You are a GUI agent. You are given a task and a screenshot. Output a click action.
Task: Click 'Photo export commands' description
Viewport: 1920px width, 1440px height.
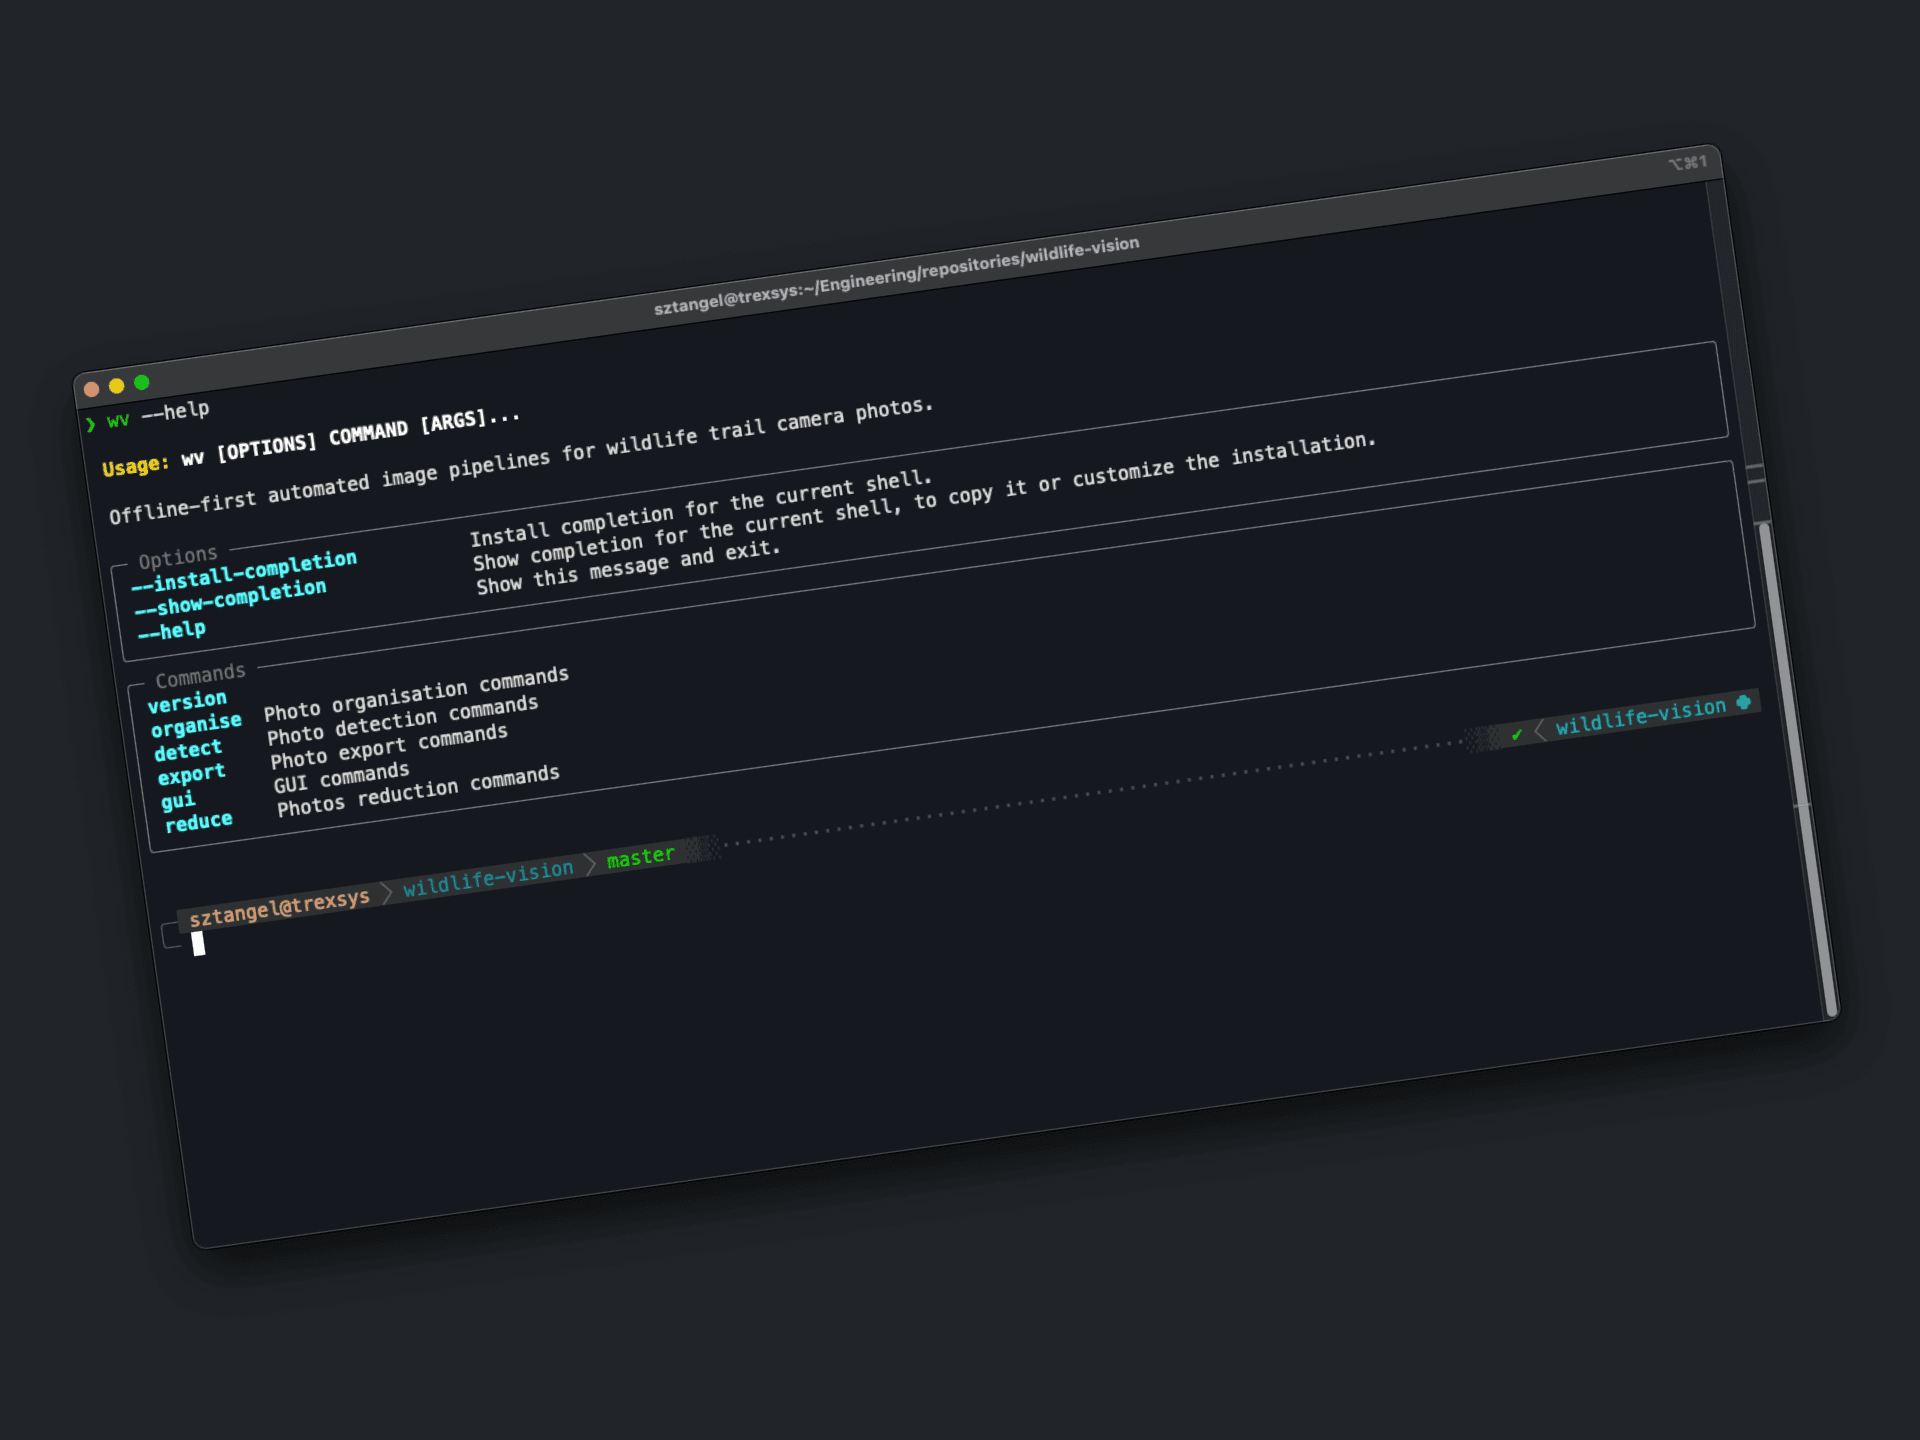(389, 746)
